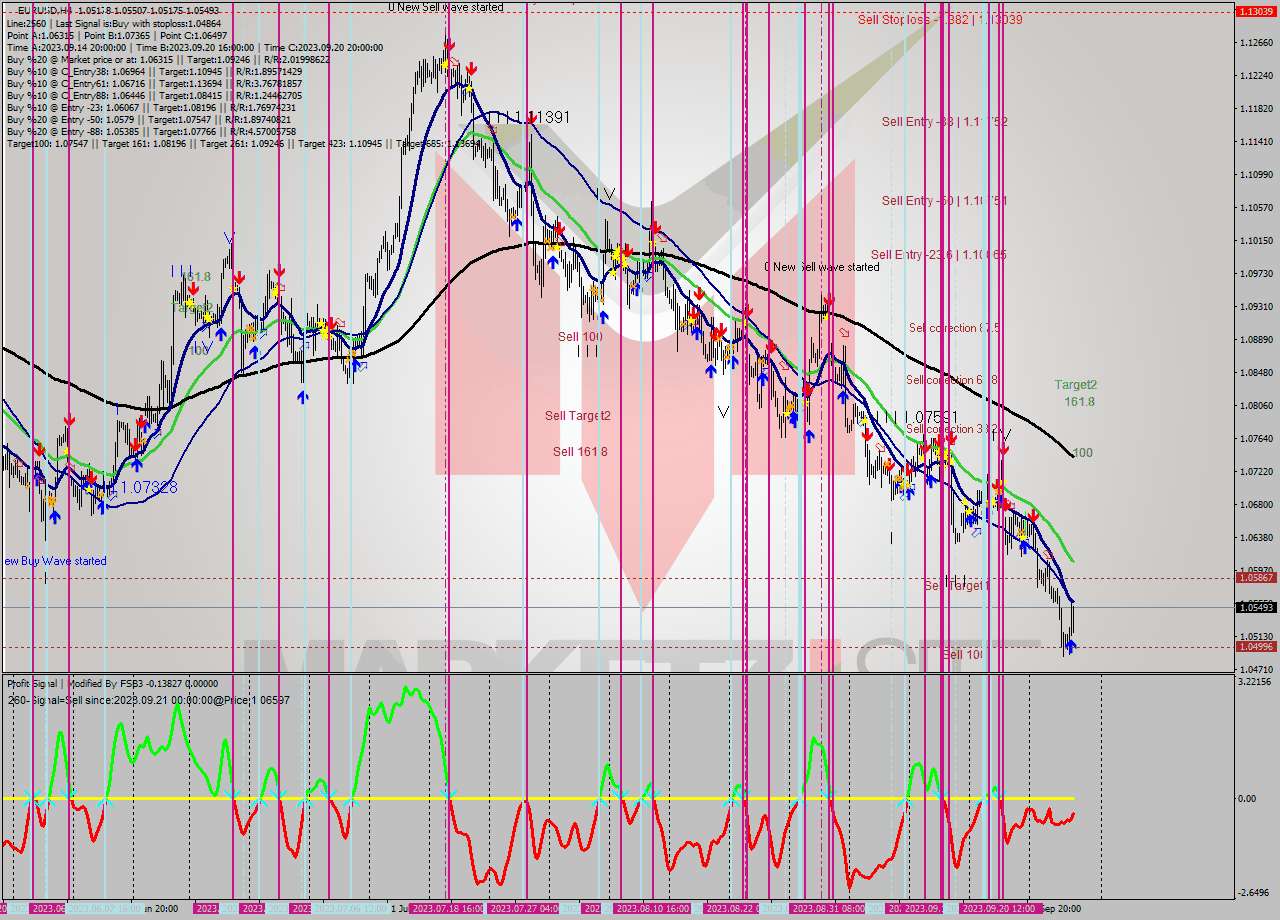This screenshot has height=920, width=1280.
Task: Click the 'Buy %20 @ Entry -50' line
Action: point(148,119)
